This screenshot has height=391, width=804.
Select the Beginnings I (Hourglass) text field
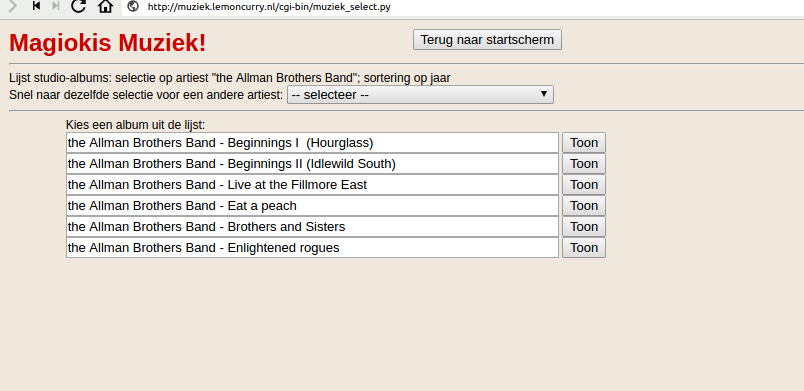[312, 142]
